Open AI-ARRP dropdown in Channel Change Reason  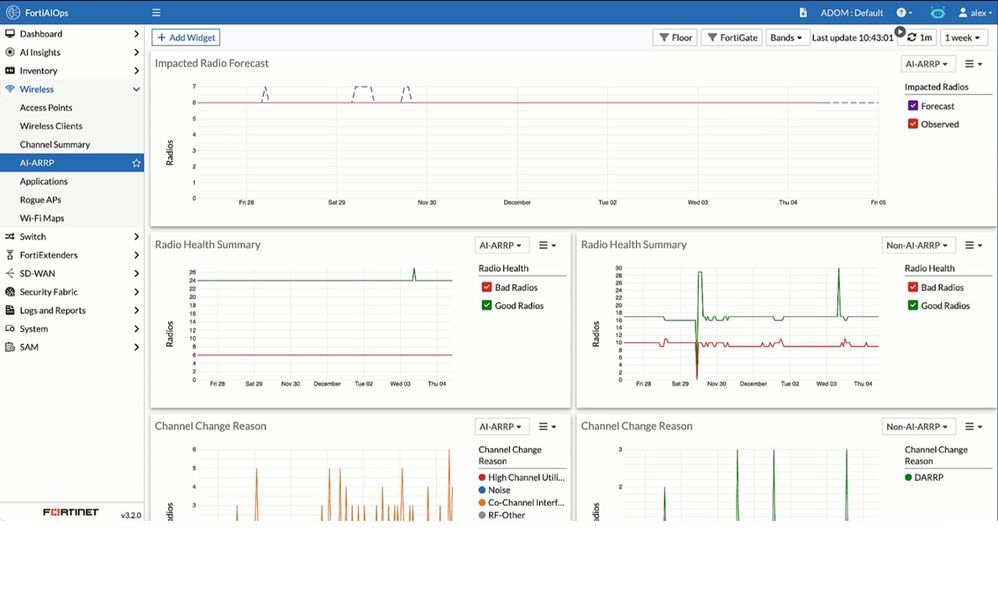coord(502,426)
